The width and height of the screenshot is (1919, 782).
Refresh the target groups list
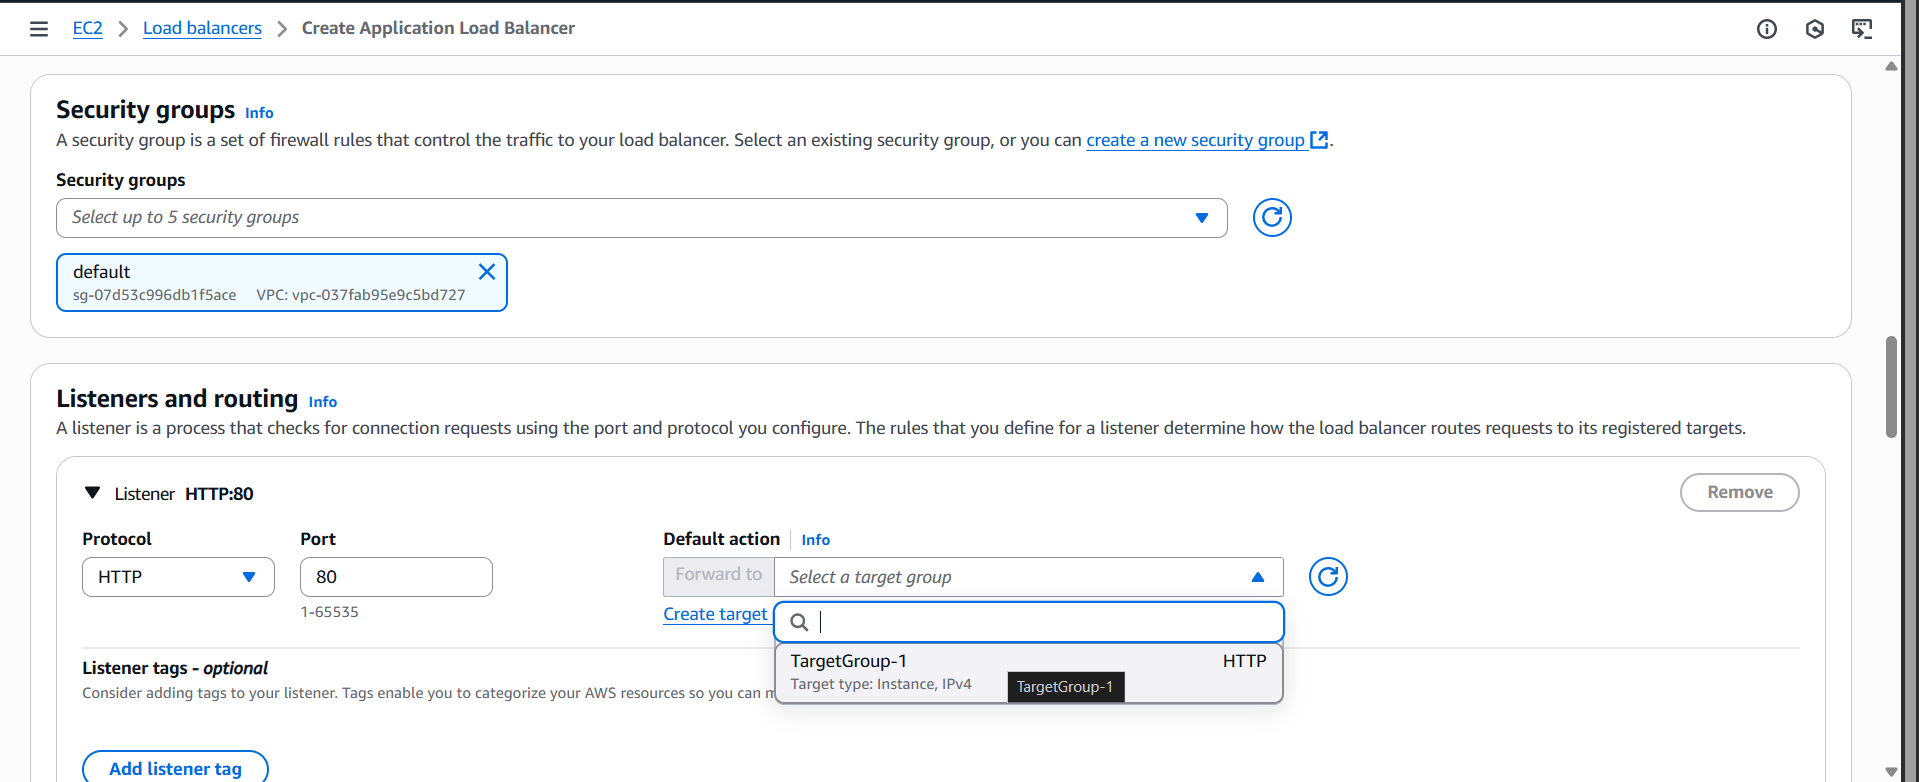coord(1328,576)
